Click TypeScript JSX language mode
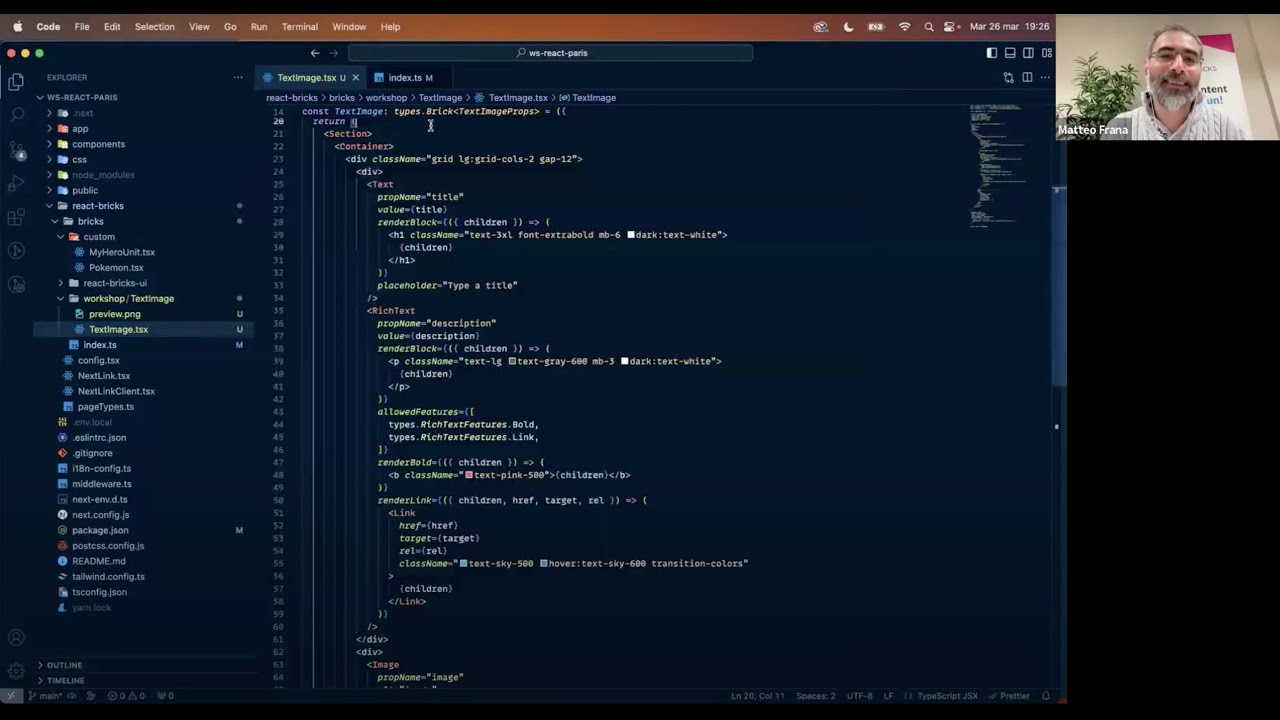 tap(947, 696)
